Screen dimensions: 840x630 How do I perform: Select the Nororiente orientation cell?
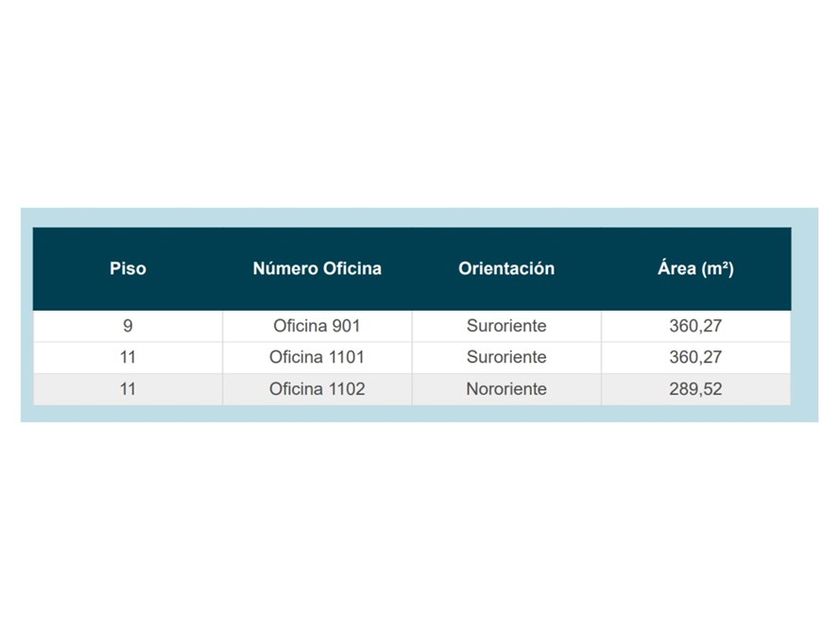click(506, 389)
